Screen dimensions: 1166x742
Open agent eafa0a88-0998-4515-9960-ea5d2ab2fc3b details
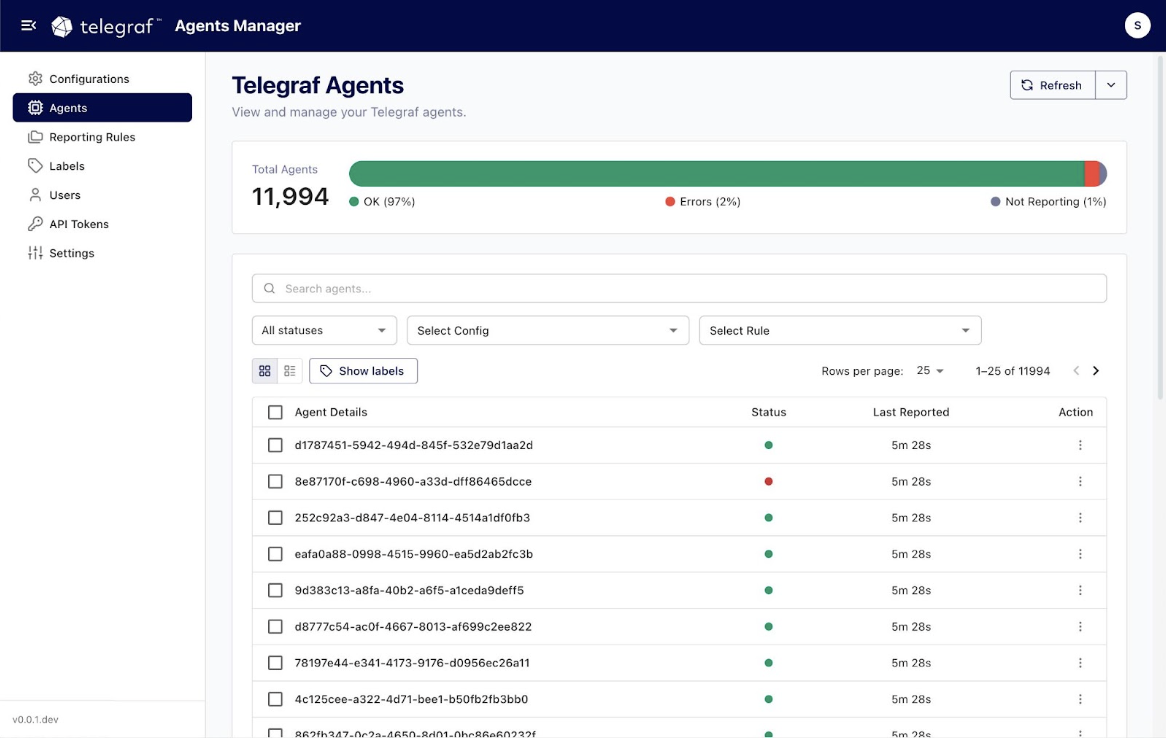point(413,554)
